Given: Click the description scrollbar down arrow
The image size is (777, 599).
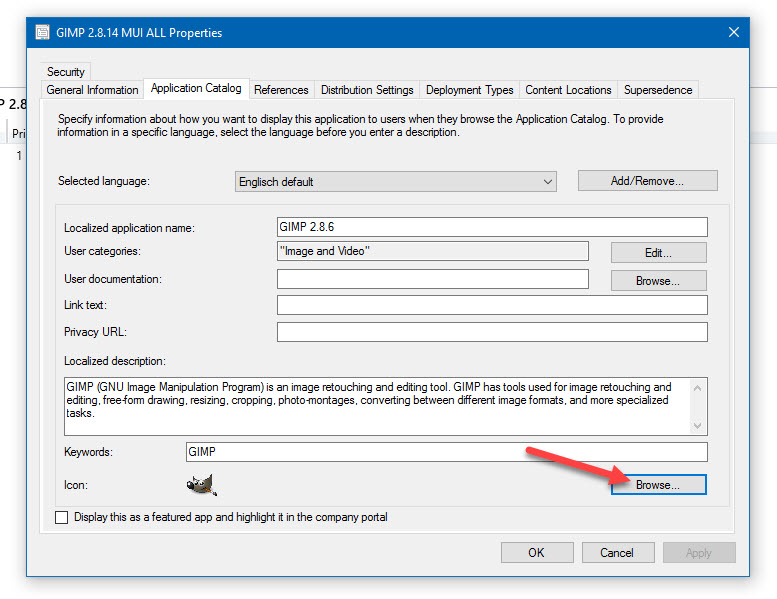Looking at the screenshot, I should point(698,426).
